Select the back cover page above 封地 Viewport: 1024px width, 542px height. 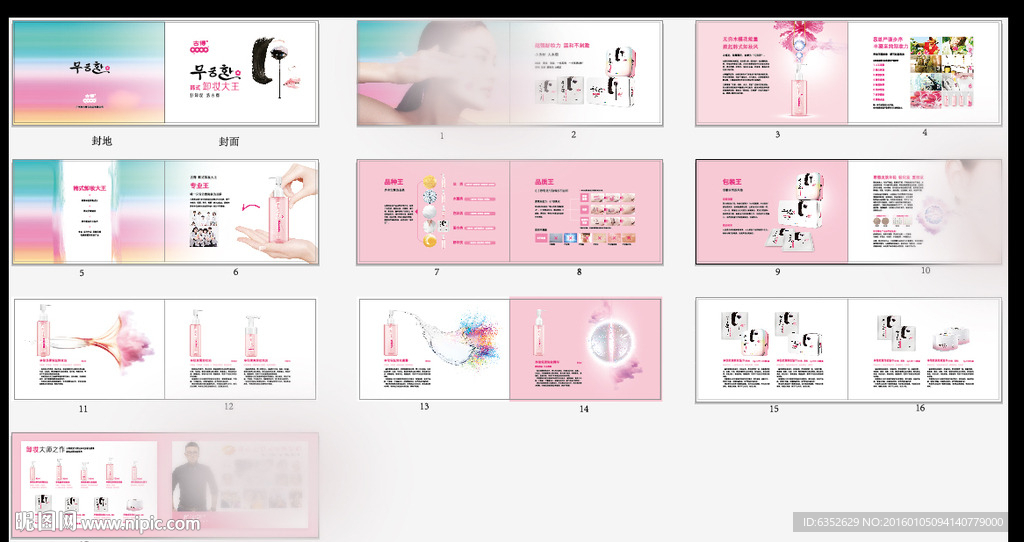pos(89,72)
